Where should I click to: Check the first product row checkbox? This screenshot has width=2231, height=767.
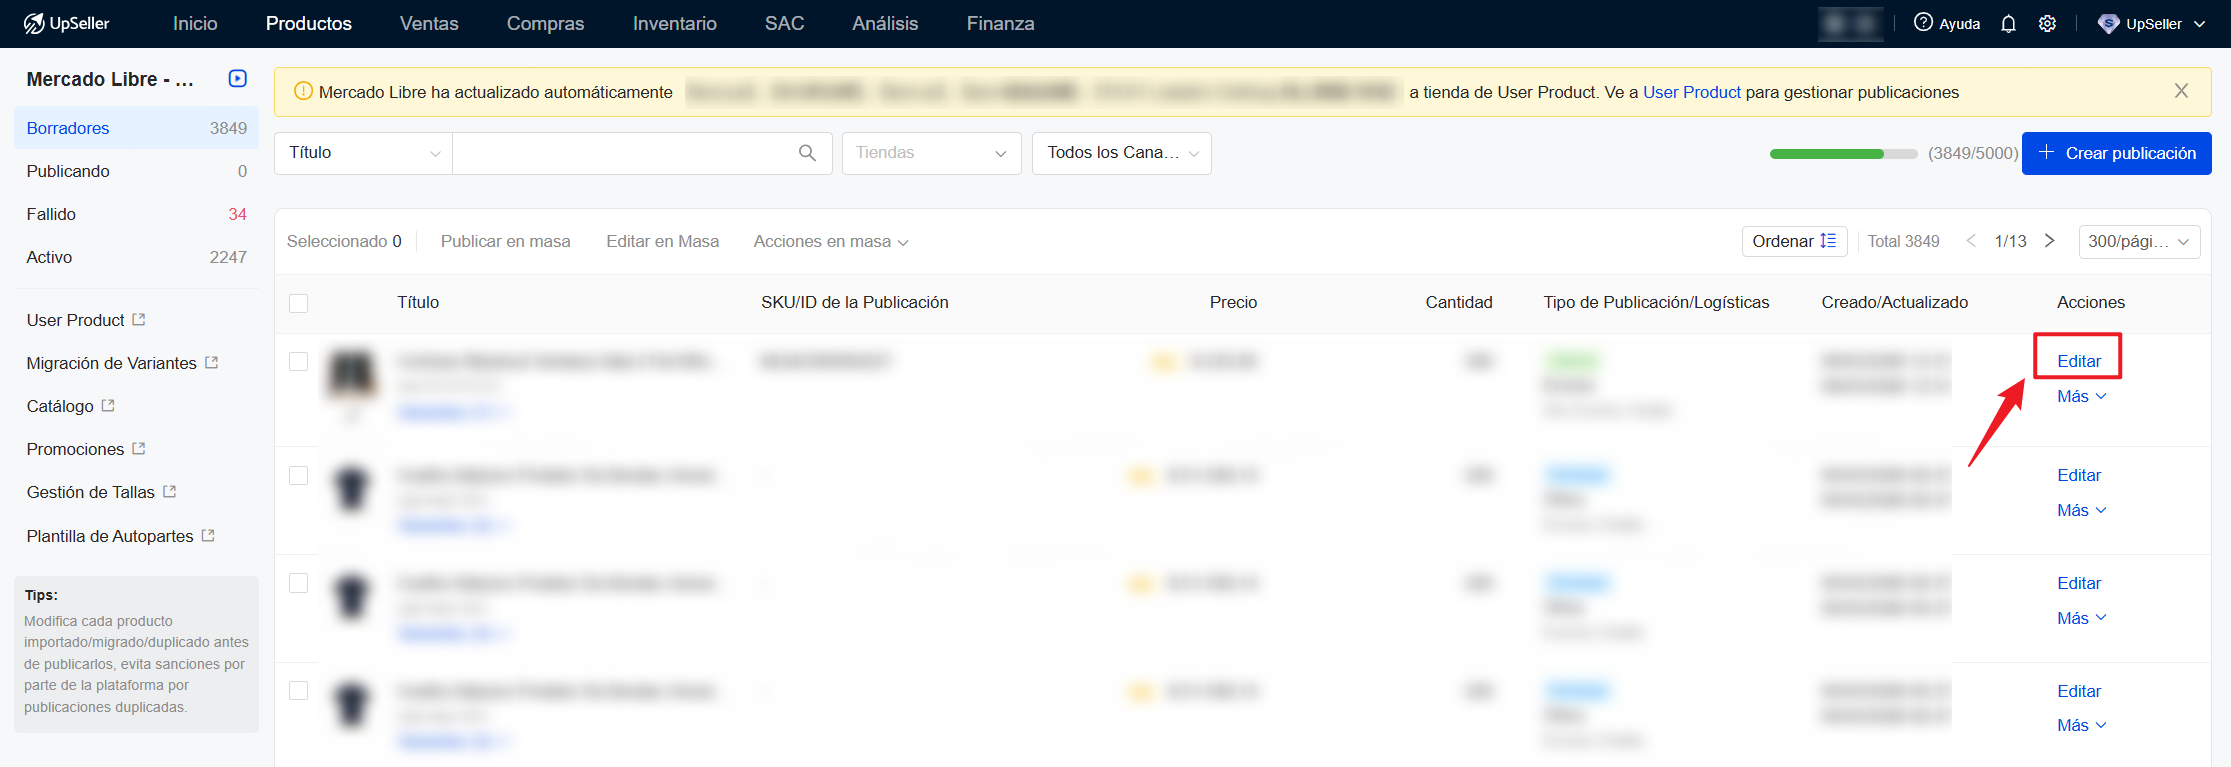pos(298,361)
